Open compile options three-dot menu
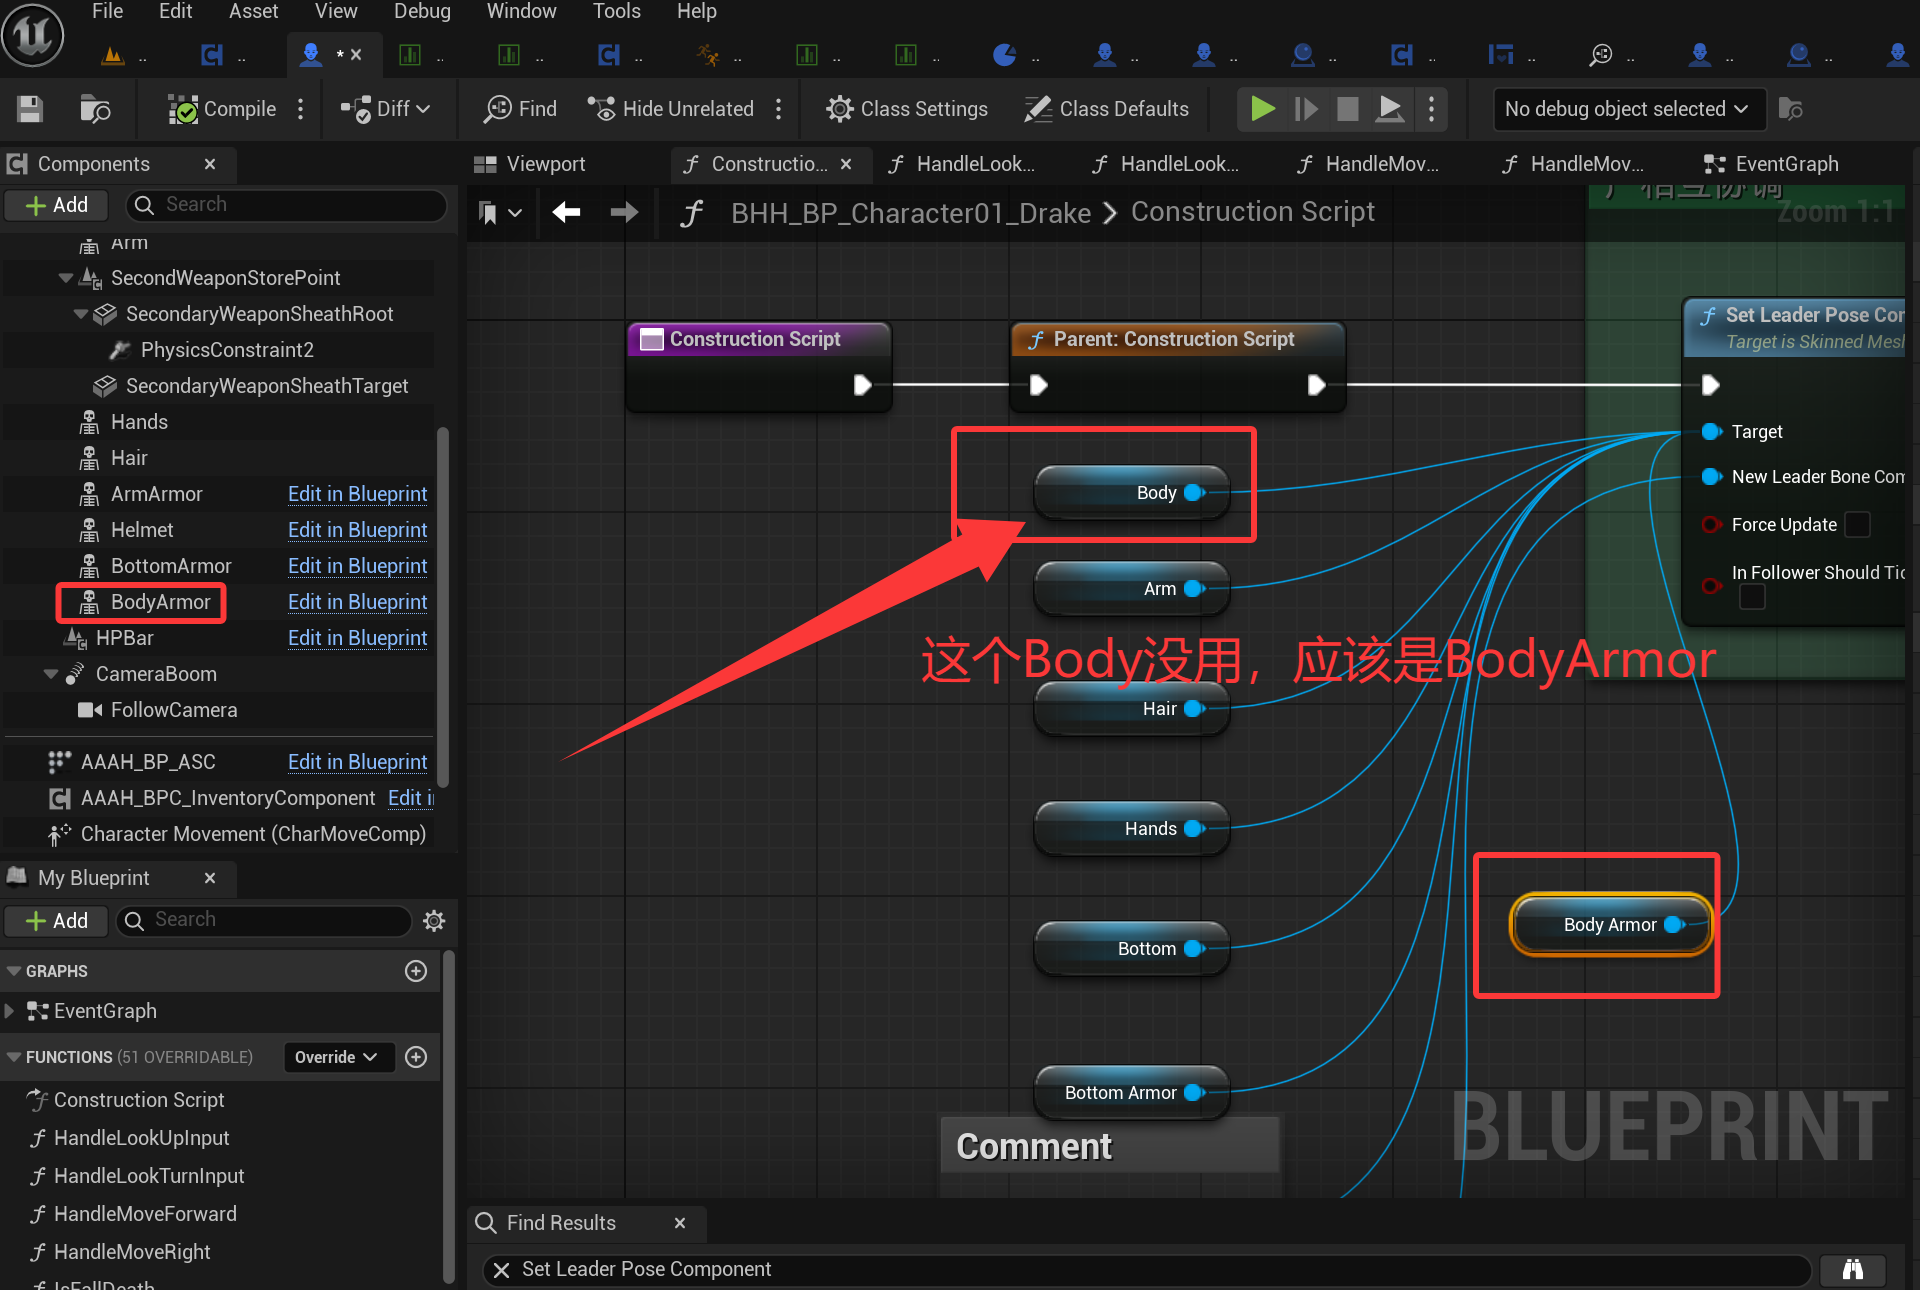The width and height of the screenshot is (1920, 1290). (x=300, y=109)
